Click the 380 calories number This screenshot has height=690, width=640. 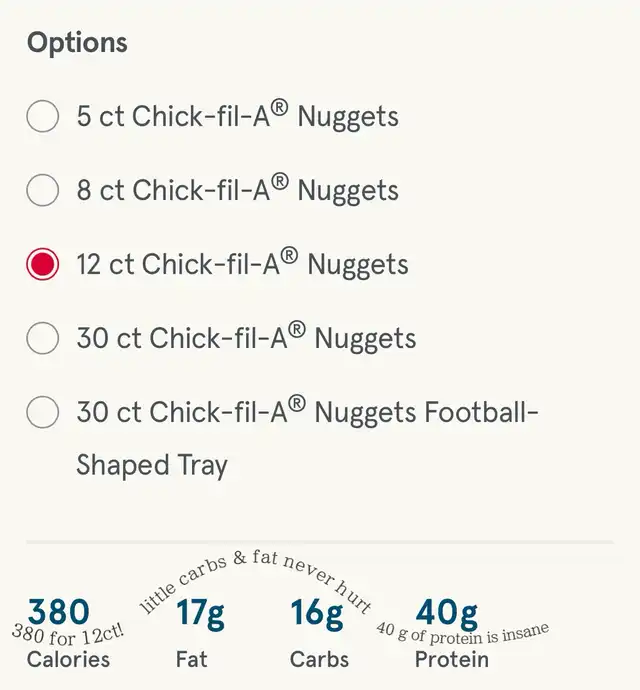(58, 610)
